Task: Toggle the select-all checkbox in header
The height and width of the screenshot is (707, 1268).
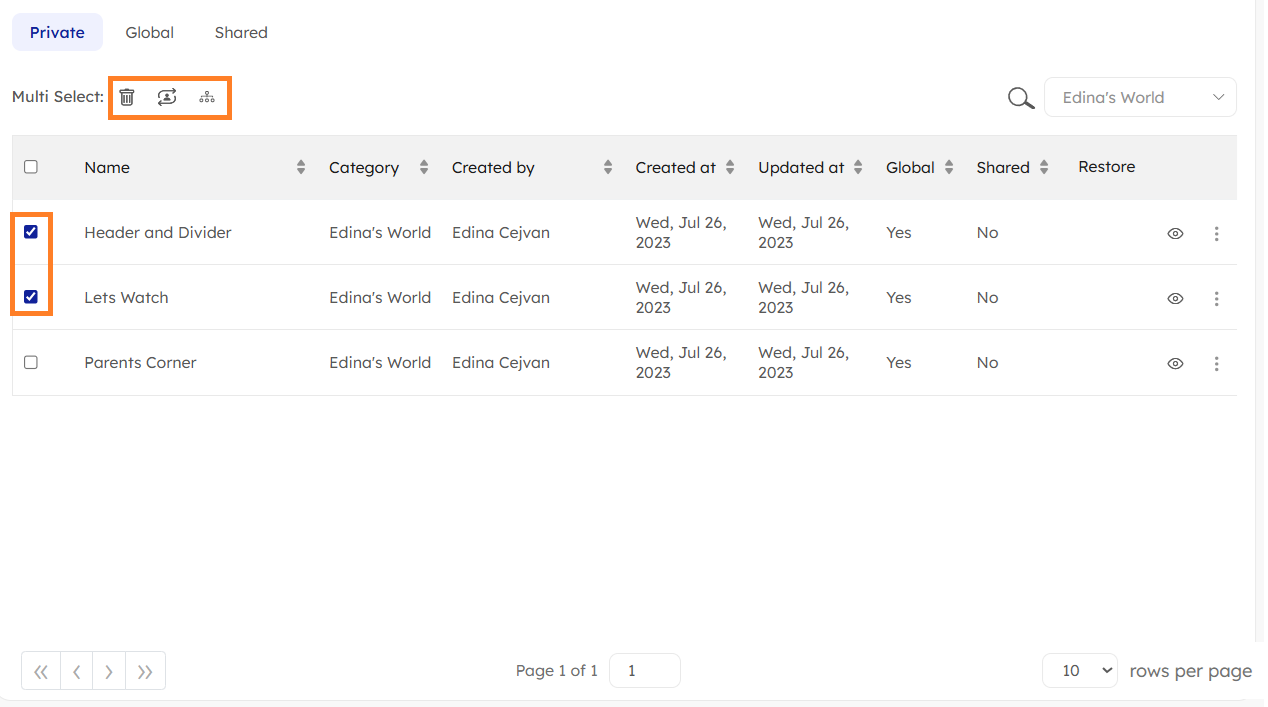Action: point(31,167)
